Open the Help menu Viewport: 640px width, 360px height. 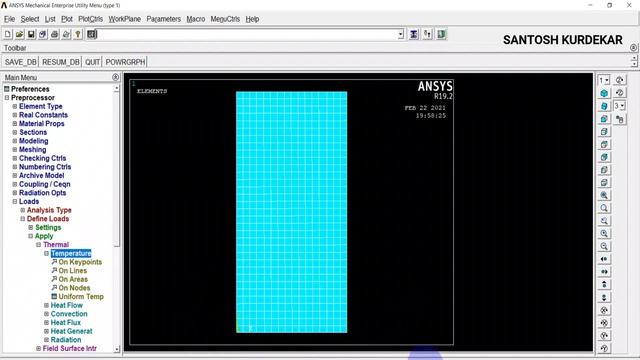coord(252,19)
